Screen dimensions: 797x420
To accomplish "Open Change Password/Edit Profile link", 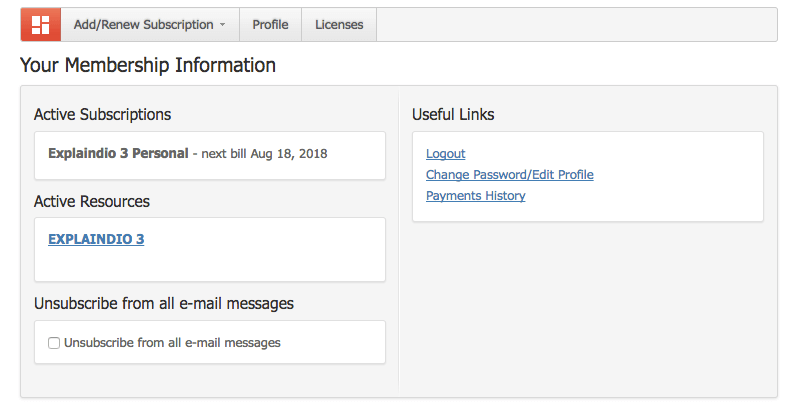I will 509,175.
